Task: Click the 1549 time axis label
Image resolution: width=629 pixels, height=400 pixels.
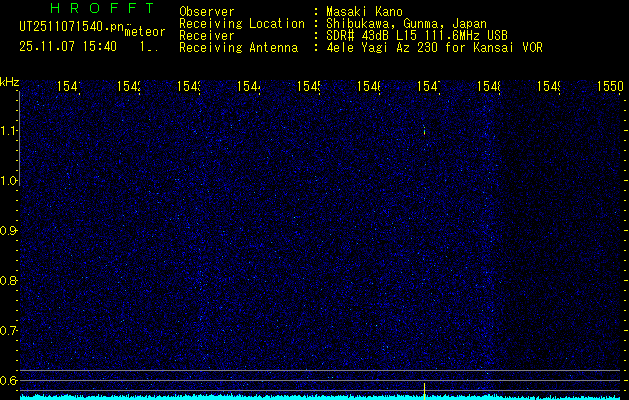Action: tap(549, 86)
